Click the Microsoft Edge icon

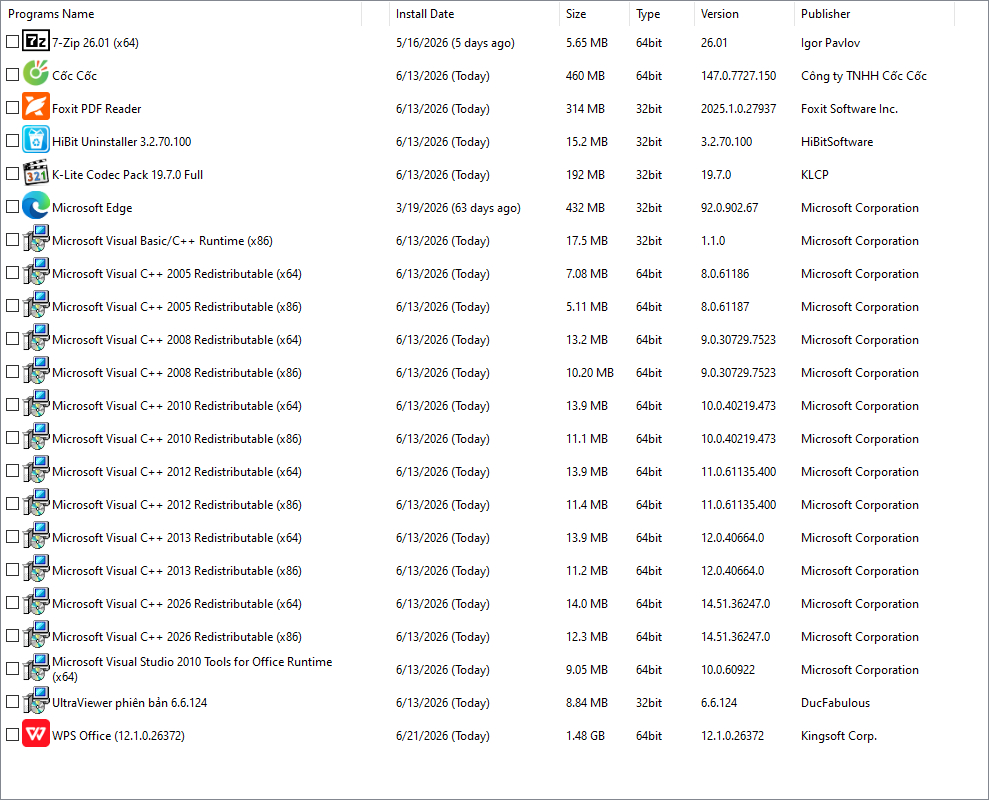(36, 206)
